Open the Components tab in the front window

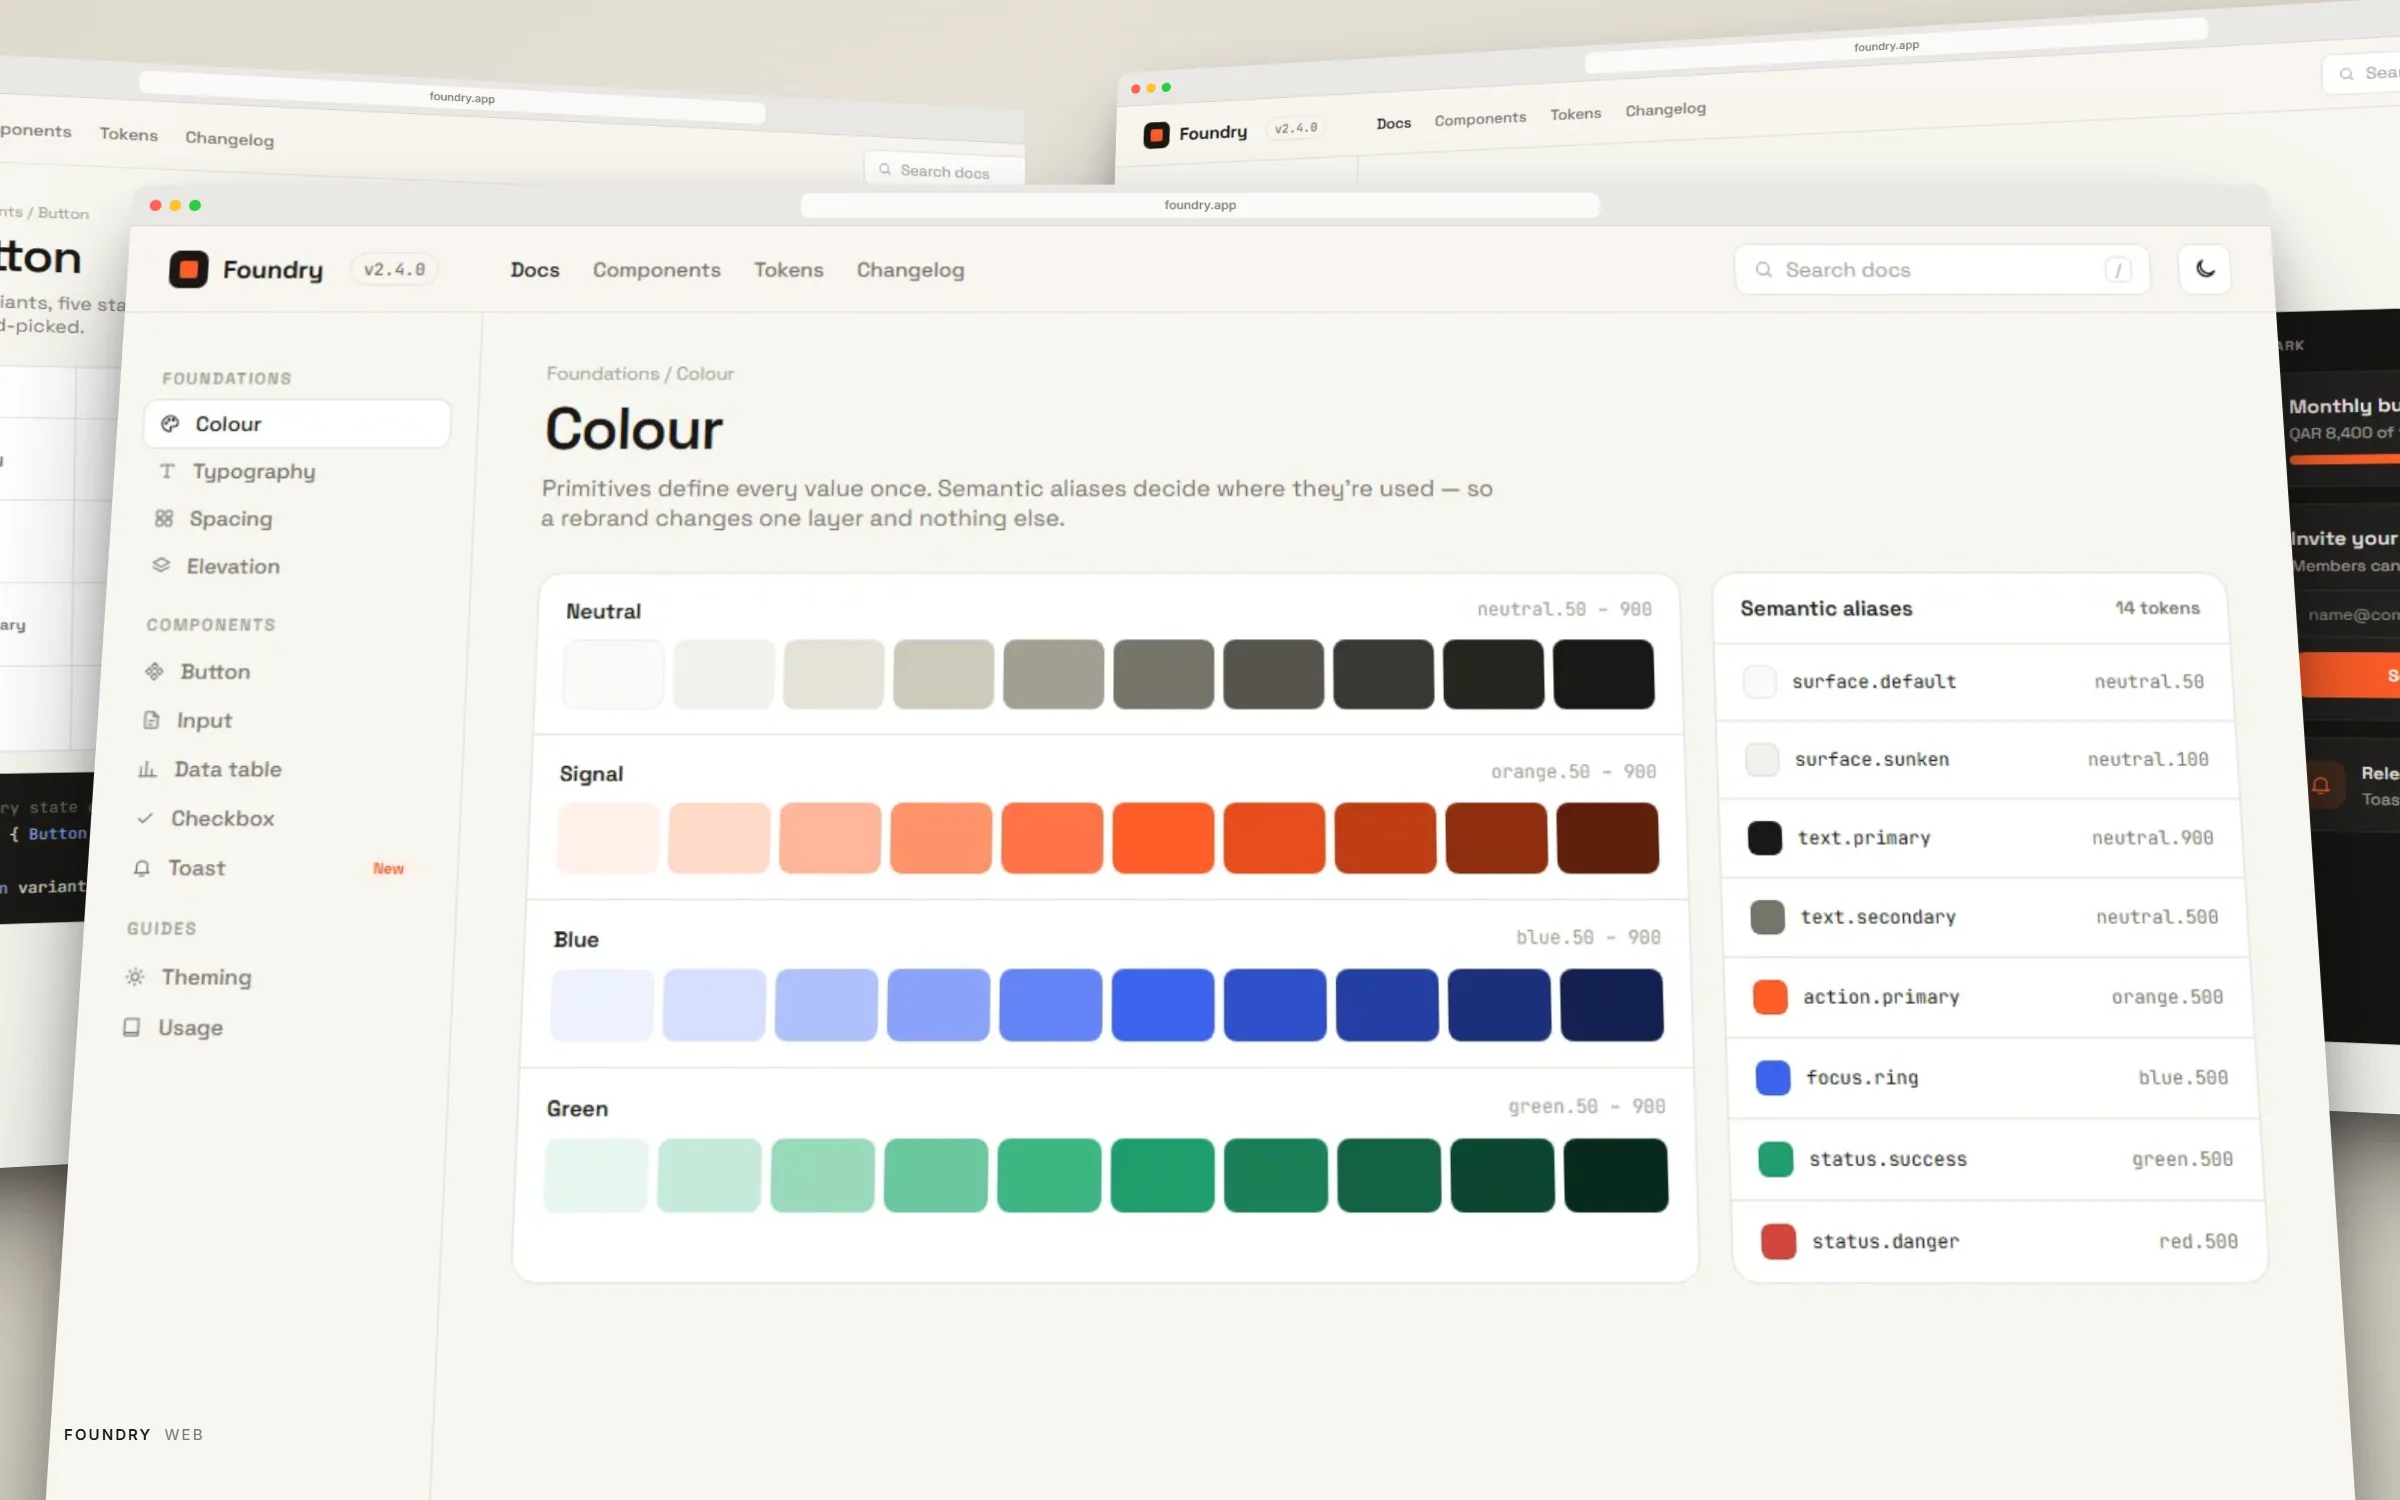tap(656, 270)
